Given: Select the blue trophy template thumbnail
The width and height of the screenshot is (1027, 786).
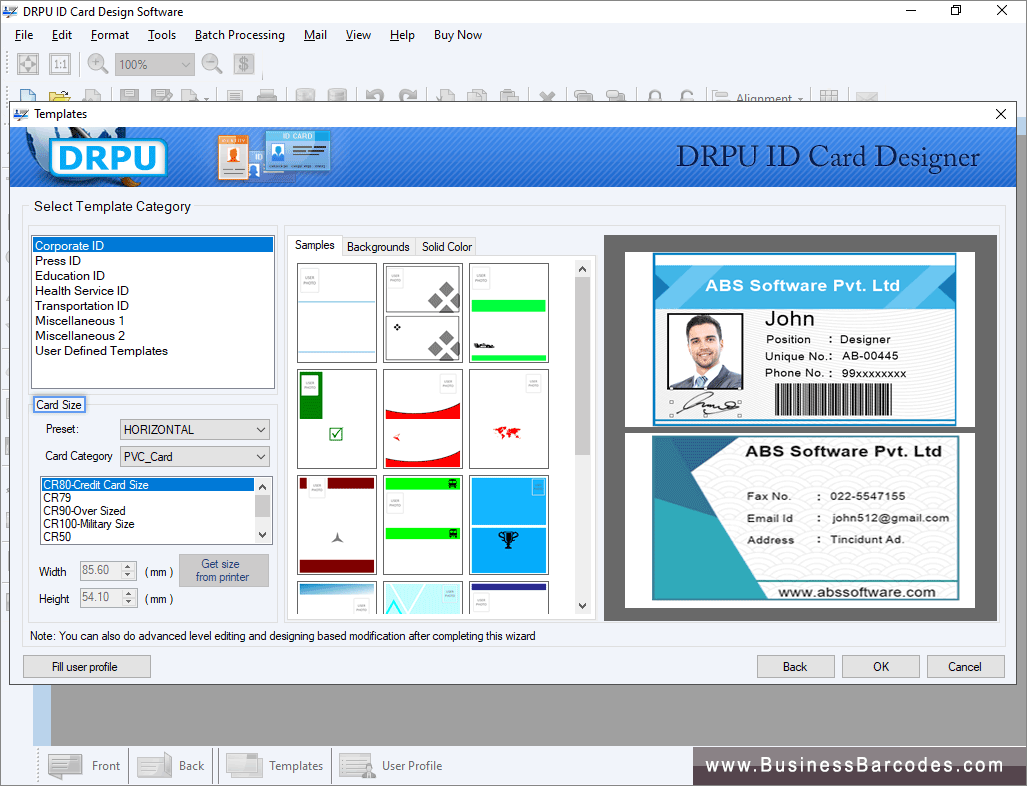Looking at the screenshot, I should point(508,526).
